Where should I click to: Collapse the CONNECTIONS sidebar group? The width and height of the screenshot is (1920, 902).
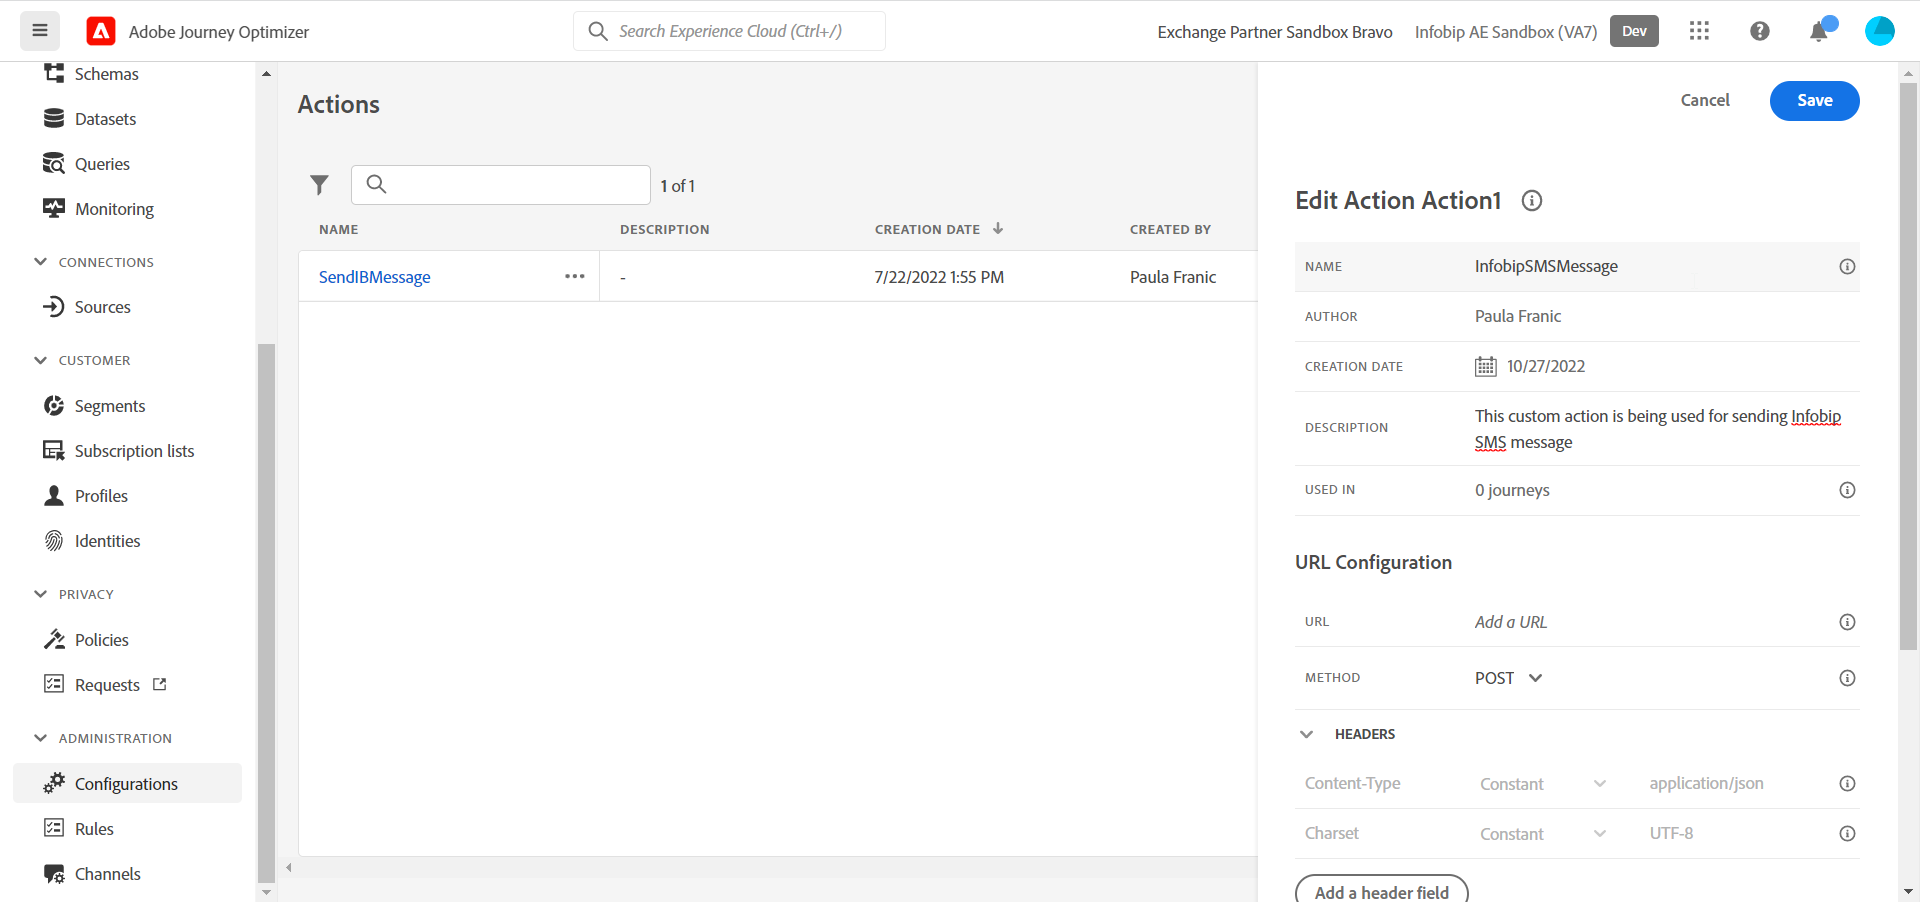tap(41, 262)
